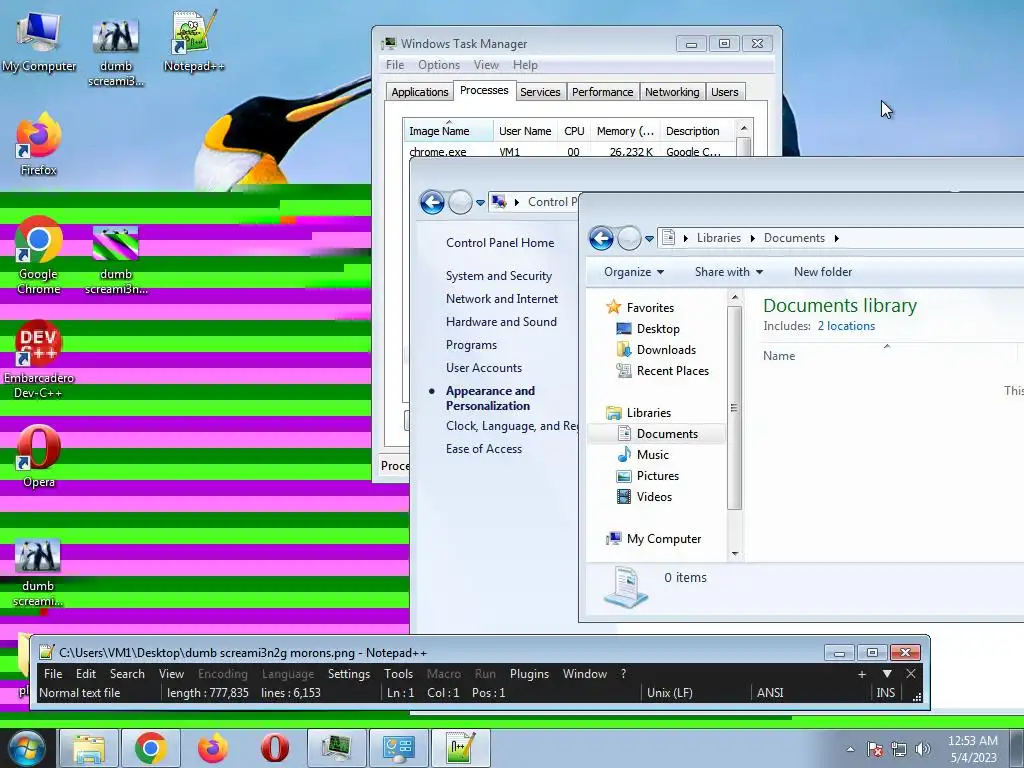Click the network tray icon
Viewport: 1024px width, 768px height.
[x=899, y=749]
